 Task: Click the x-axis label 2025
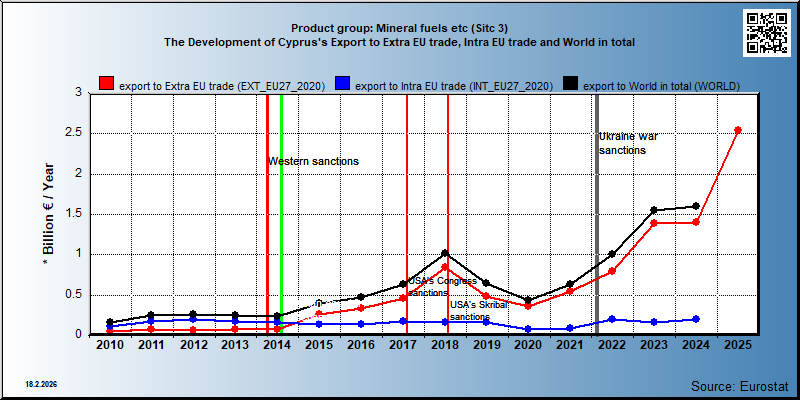click(738, 345)
